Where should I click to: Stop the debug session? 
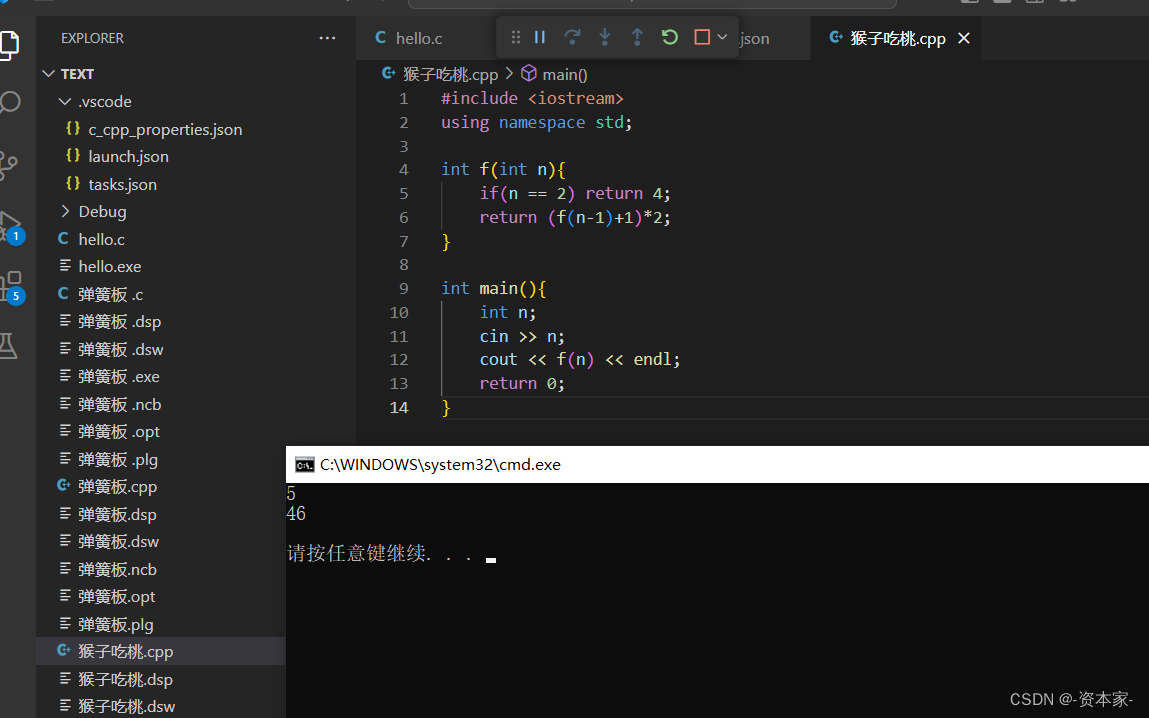[x=702, y=37]
